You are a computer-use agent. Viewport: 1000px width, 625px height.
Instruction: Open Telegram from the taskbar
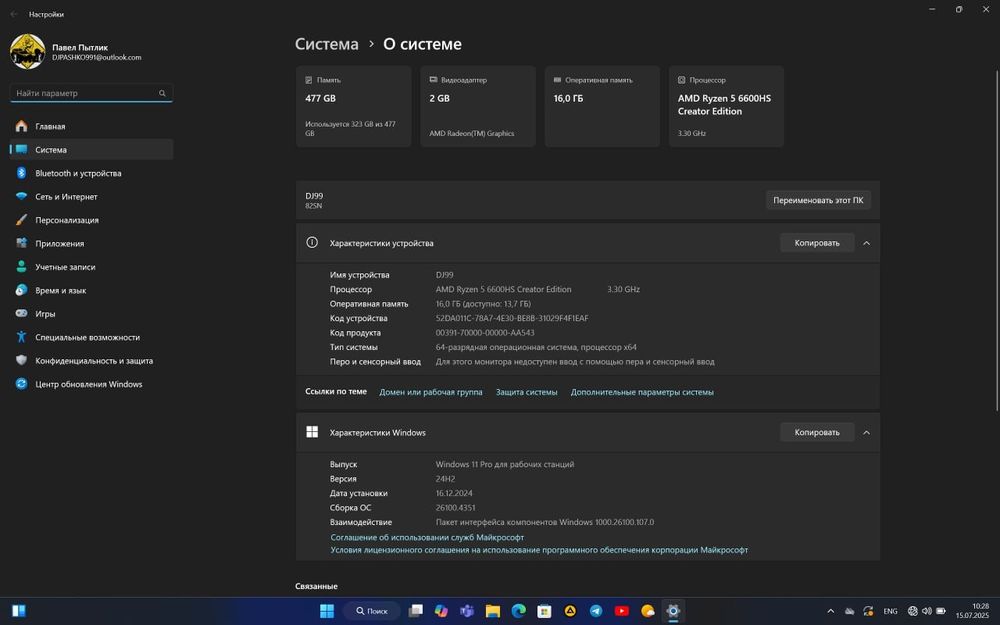(x=596, y=611)
